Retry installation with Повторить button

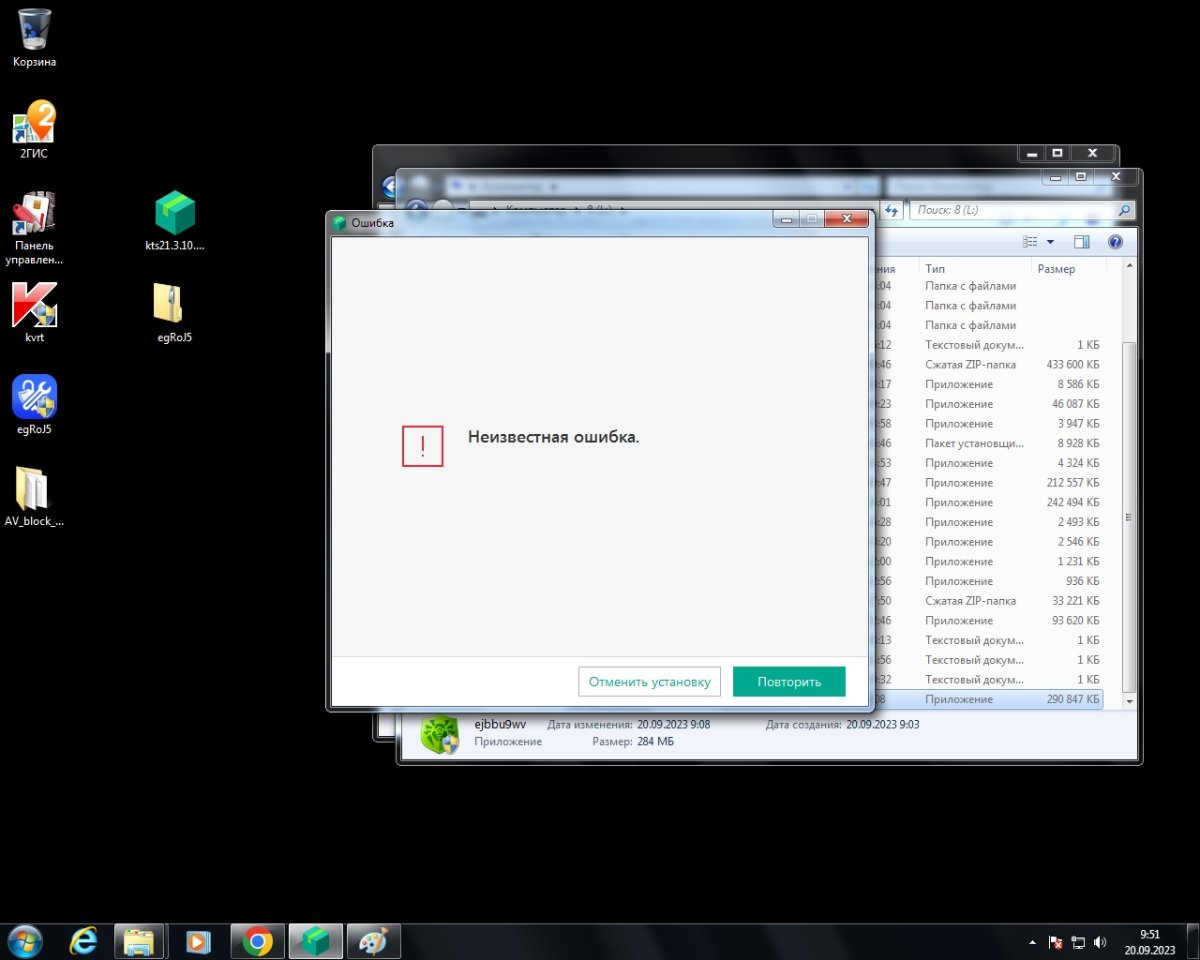coord(789,682)
